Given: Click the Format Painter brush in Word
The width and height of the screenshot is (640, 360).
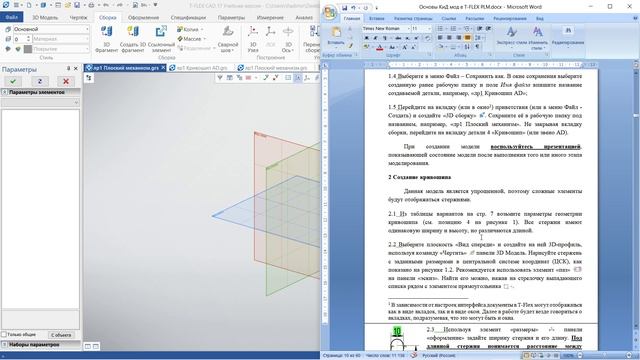Looking at the screenshot, I should pyautogui.click(x=350, y=45).
